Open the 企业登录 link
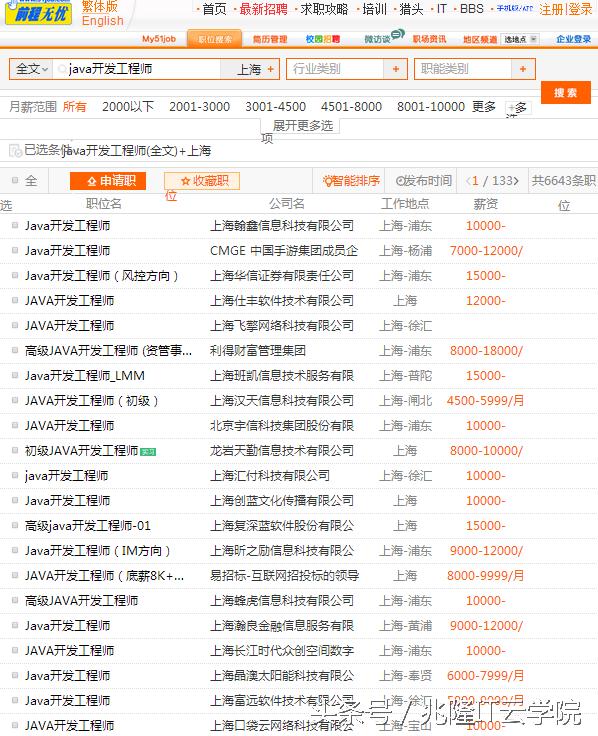 click(574, 39)
